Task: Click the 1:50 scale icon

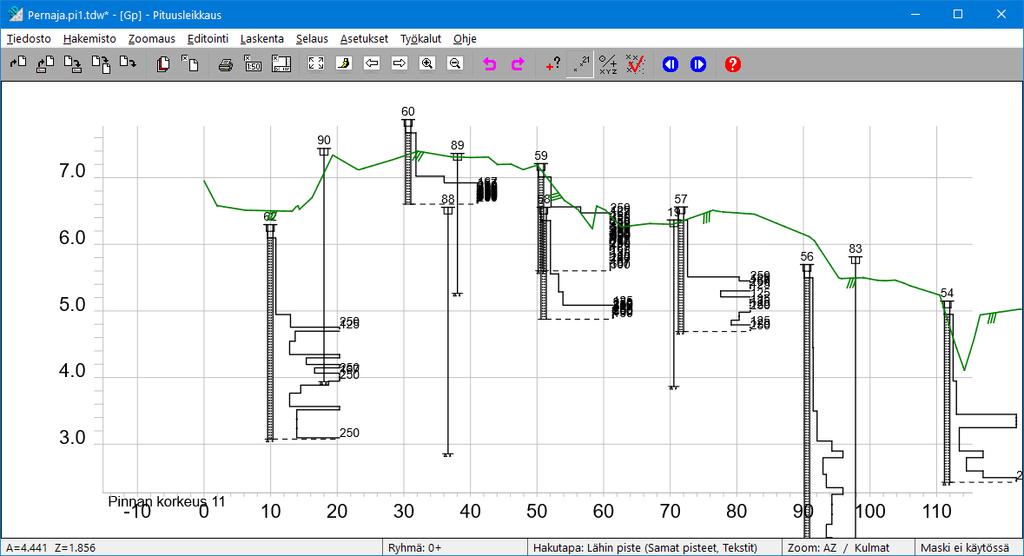Action: click(253, 64)
